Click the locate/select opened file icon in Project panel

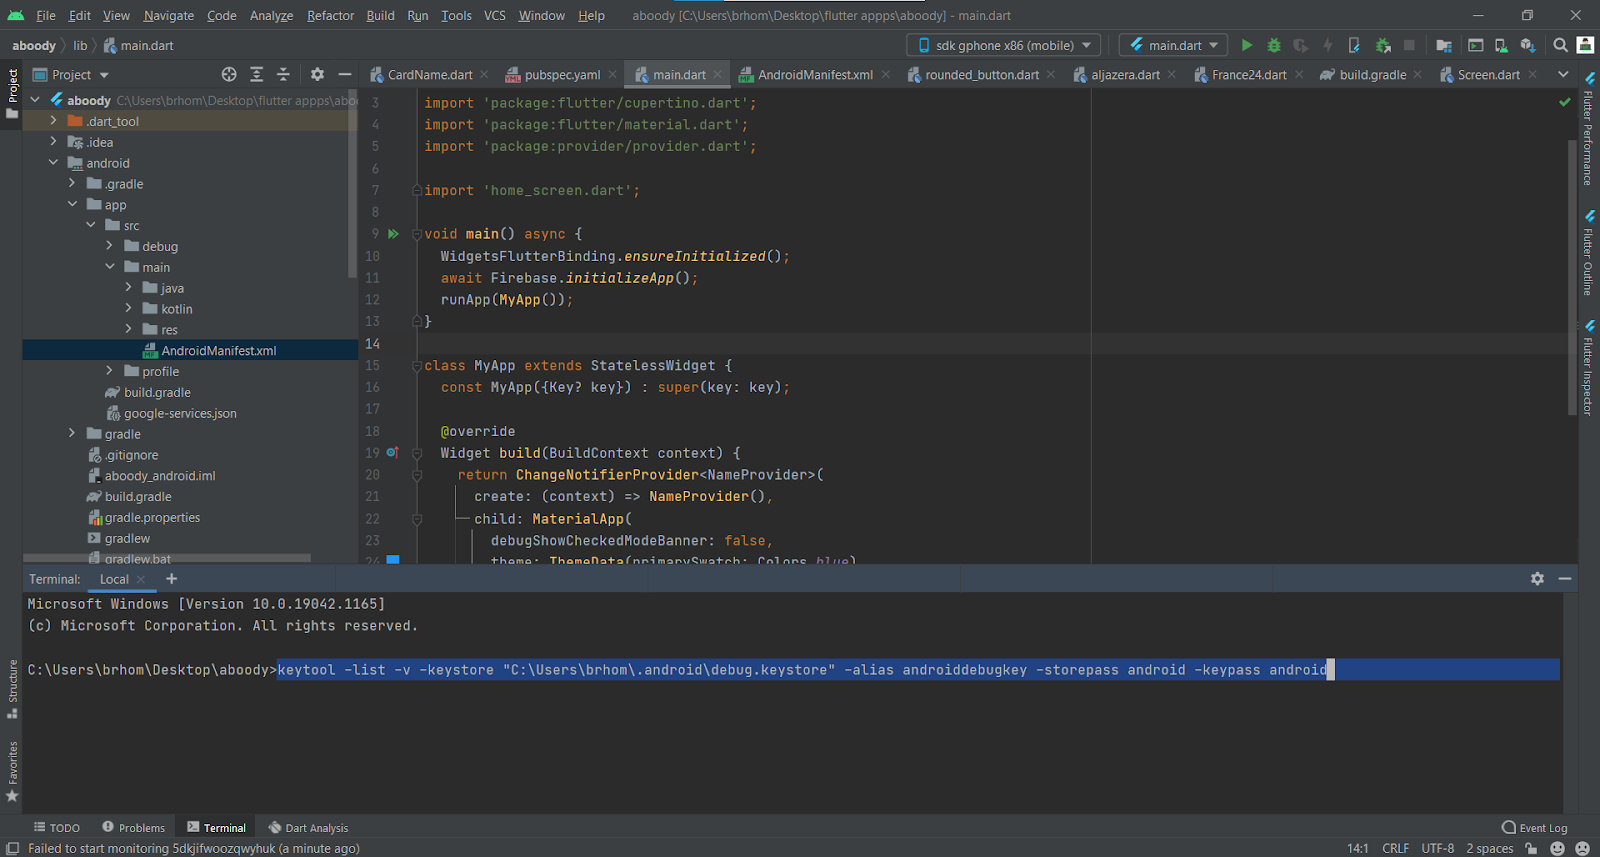pyautogui.click(x=229, y=74)
